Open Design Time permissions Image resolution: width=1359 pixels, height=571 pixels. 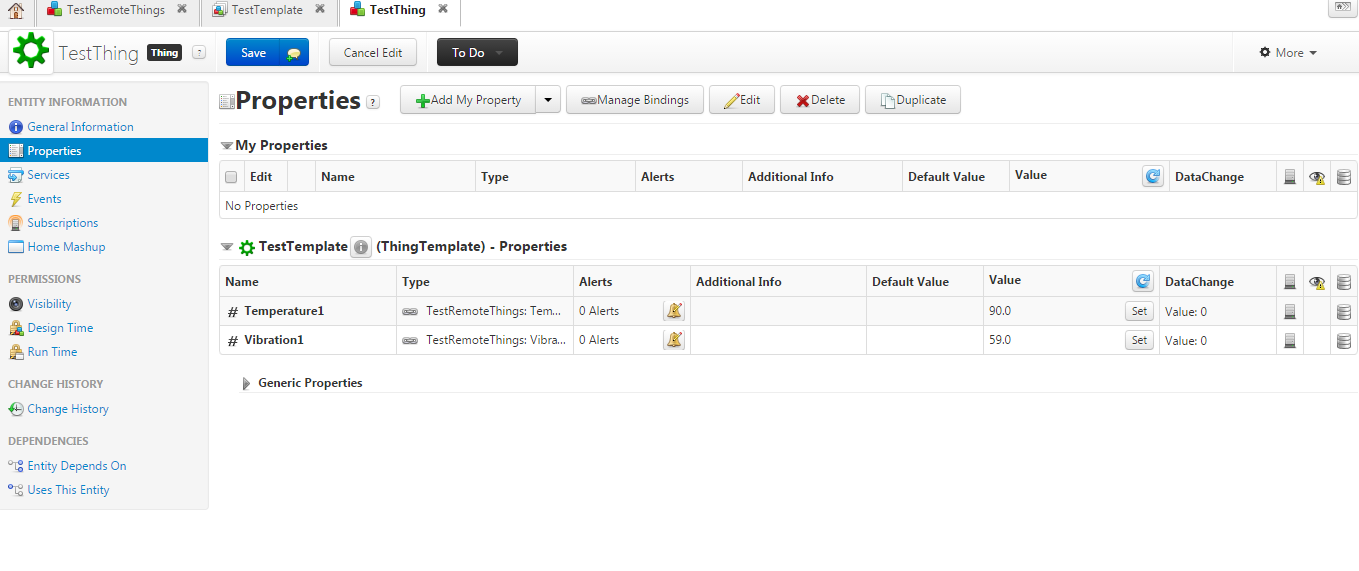(60, 328)
